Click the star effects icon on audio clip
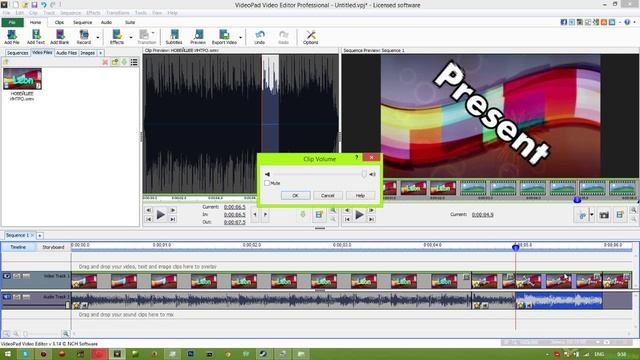The image size is (640, 360). coord(76,305)
